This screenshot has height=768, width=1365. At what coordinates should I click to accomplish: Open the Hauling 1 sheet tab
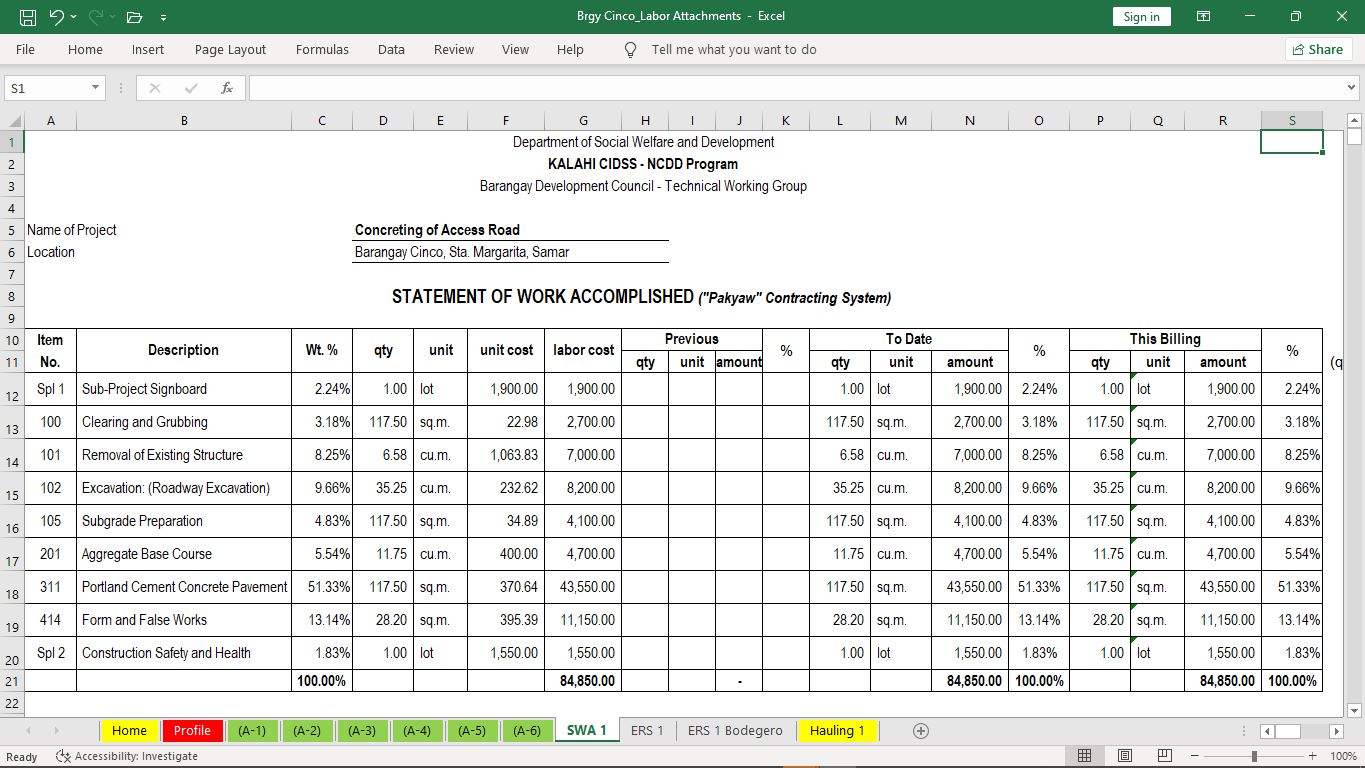click(x=837, y=731)
